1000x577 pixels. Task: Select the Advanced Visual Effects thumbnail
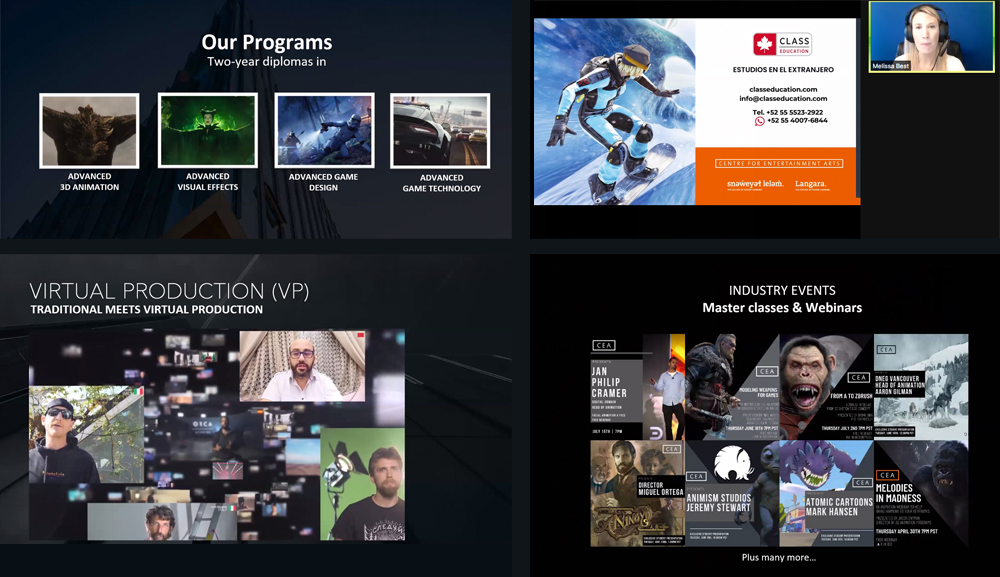click(x=207, y=130)
